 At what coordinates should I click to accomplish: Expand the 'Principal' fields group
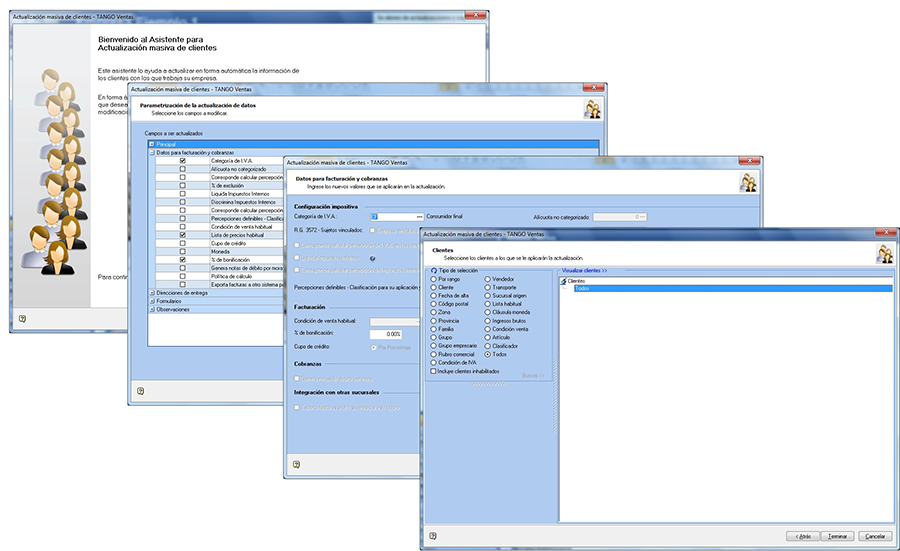tap(152, 144)
